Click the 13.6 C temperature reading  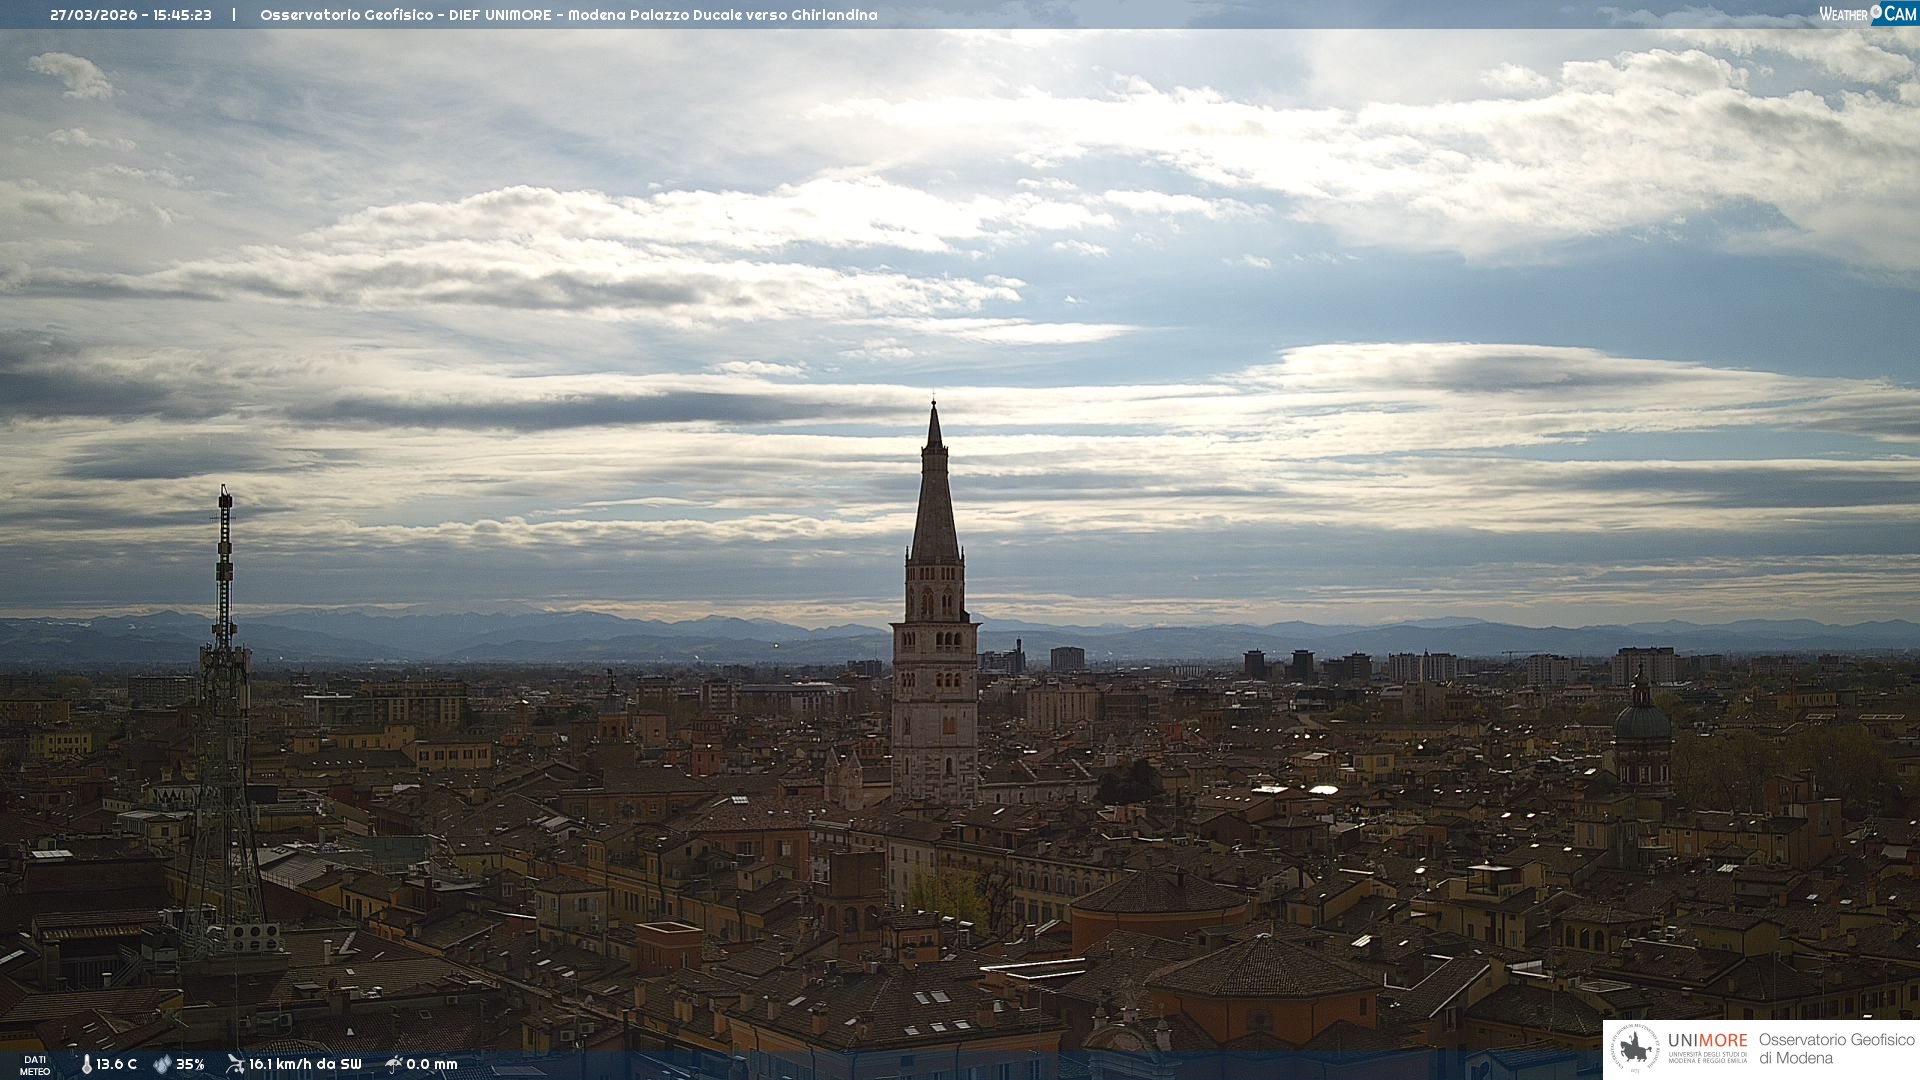click(x=116, y=1064)
